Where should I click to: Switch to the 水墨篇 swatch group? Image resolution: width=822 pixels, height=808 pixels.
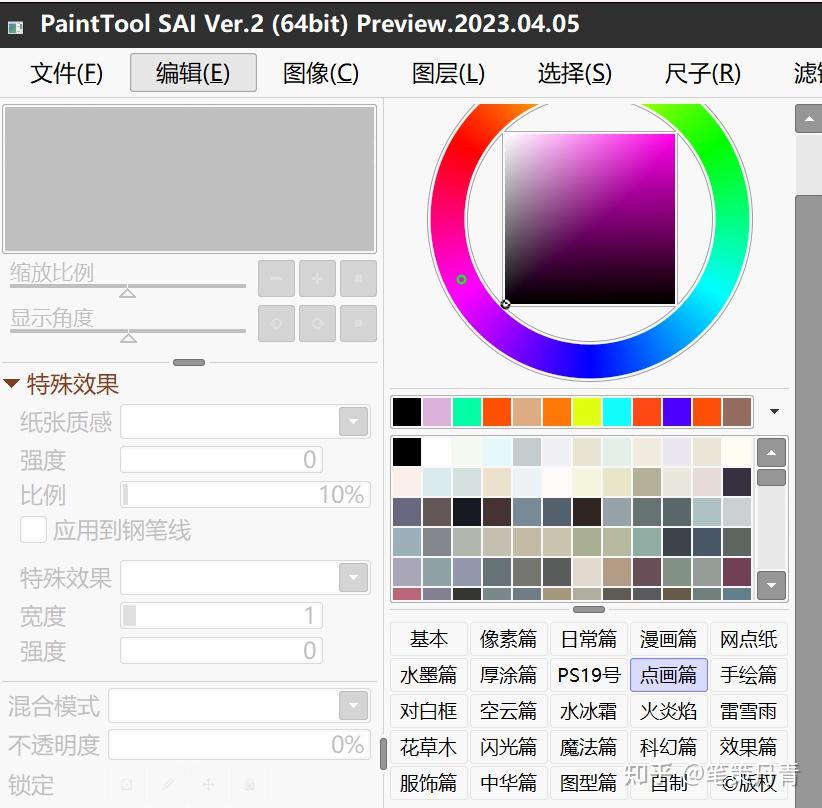(428, 675)
